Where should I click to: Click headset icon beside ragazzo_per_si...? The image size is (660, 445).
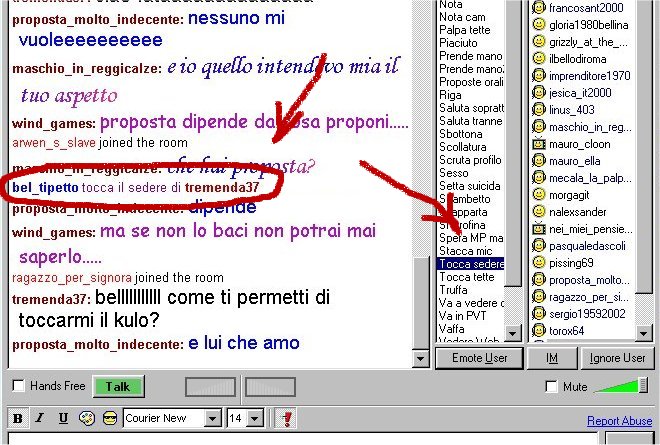539,296
